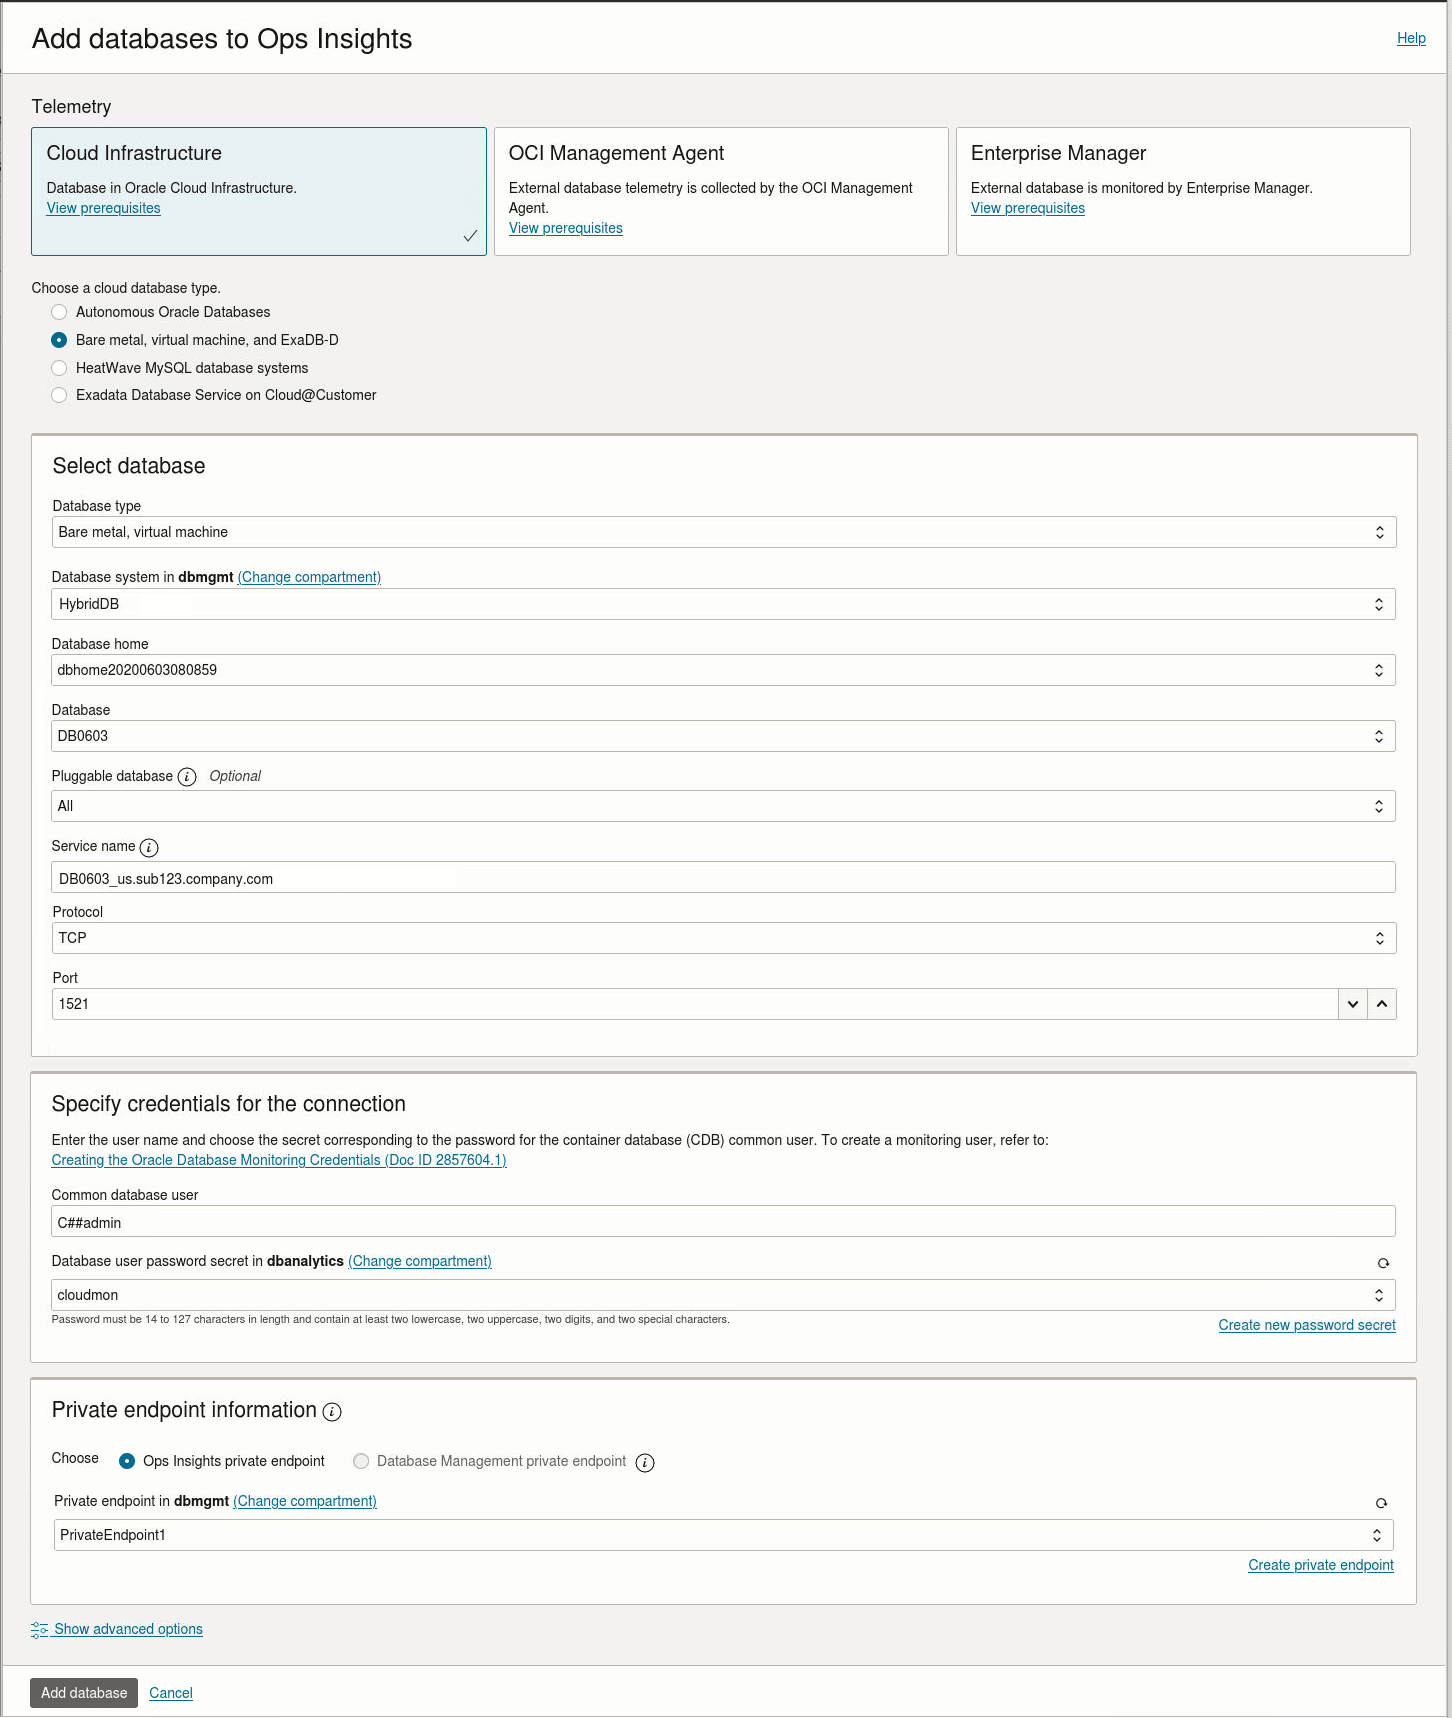Choose HeatWave MySQL database systems radio
The width and height of the screenshot is (1452, 1718).
coord(59,368)
